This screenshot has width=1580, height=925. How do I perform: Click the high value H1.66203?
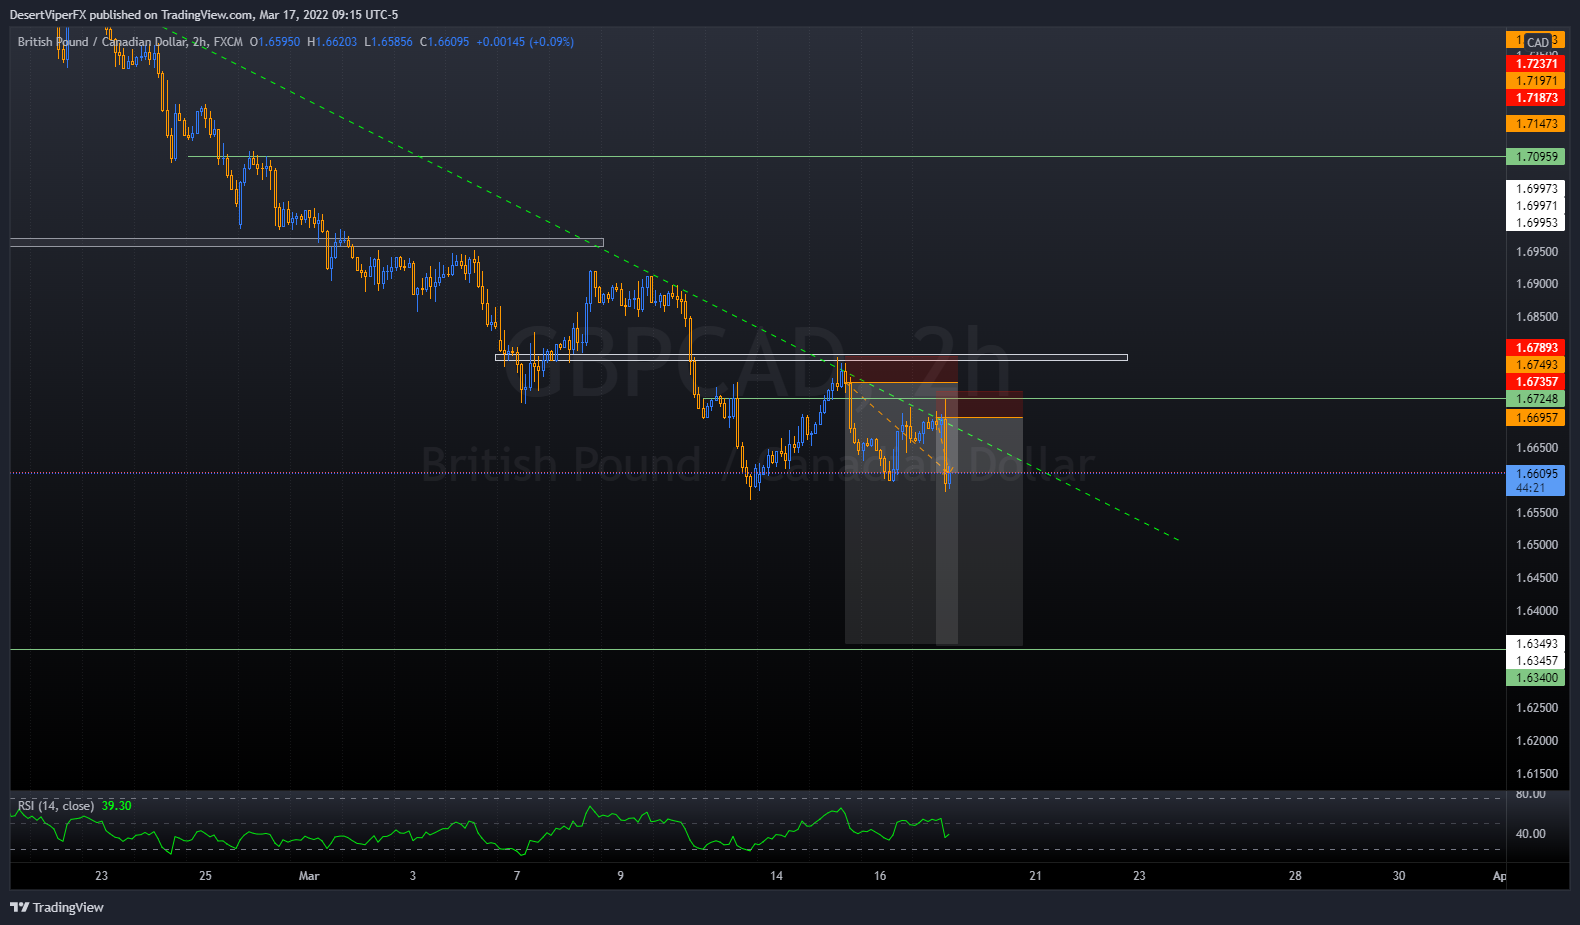tap(332, 42)
